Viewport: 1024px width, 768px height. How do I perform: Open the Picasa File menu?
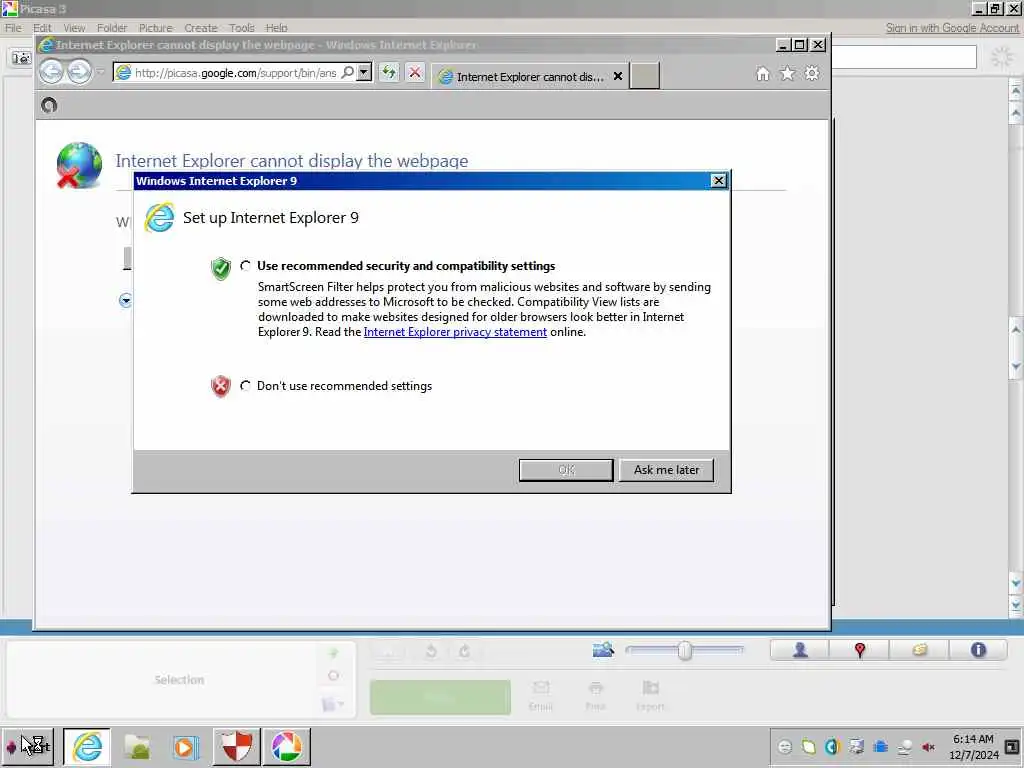tap(13, 28)
